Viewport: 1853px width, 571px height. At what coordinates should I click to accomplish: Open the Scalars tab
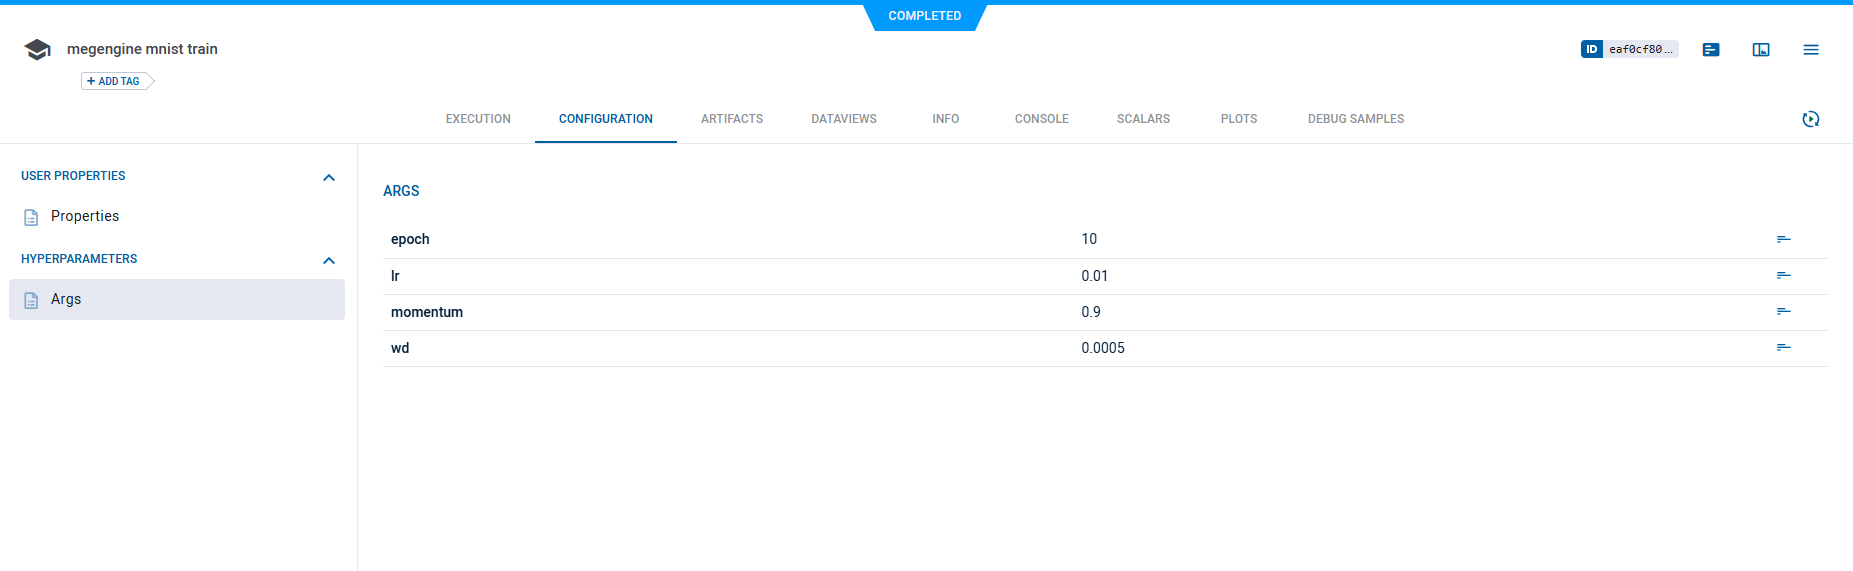tap(1143, 119)
